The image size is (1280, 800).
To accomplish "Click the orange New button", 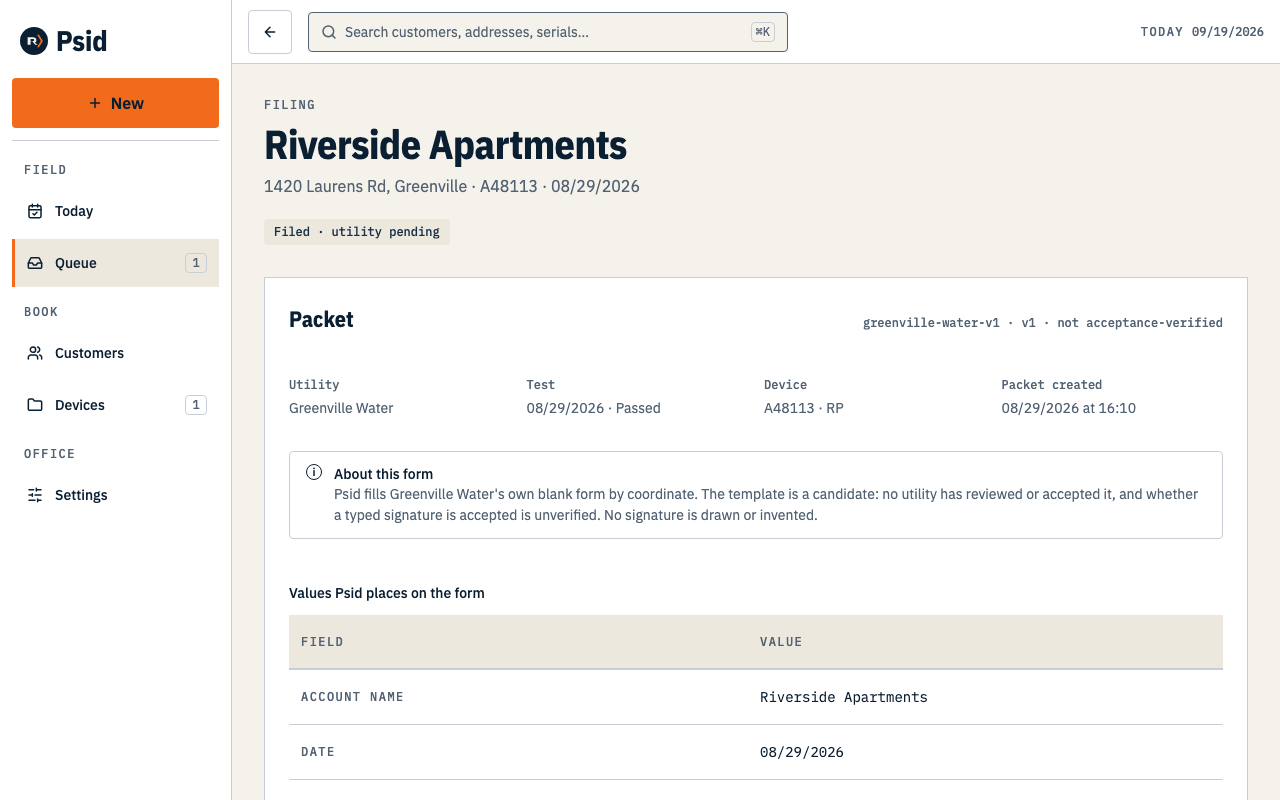I will (115, 103).
